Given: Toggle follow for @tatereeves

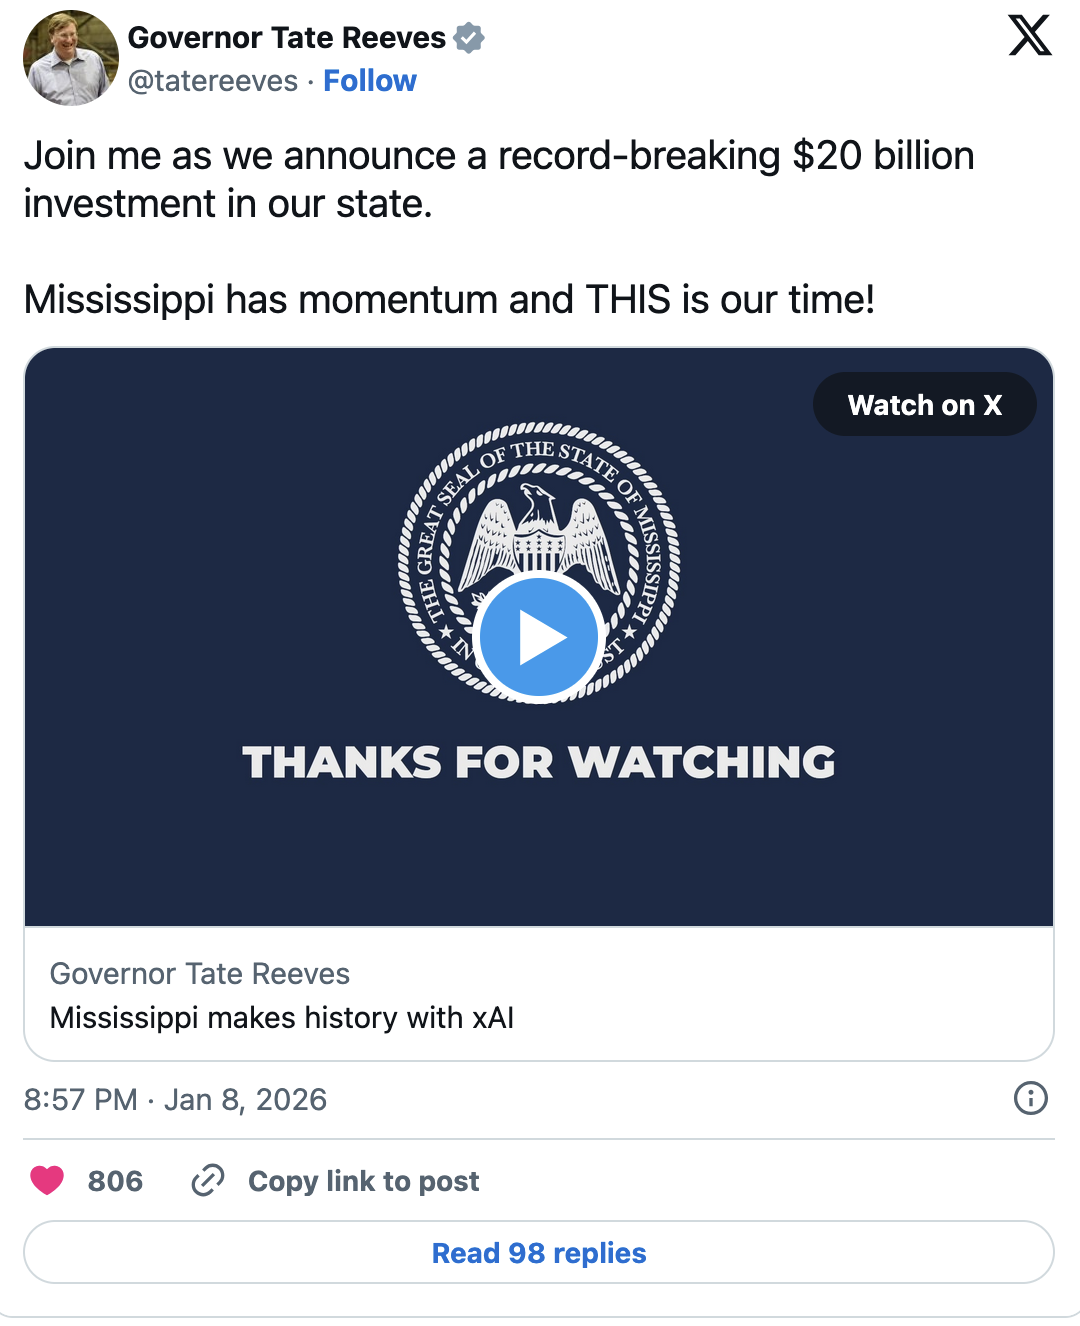Looking at the screenshot, I should pyautogui.click(x=370, y=81).
